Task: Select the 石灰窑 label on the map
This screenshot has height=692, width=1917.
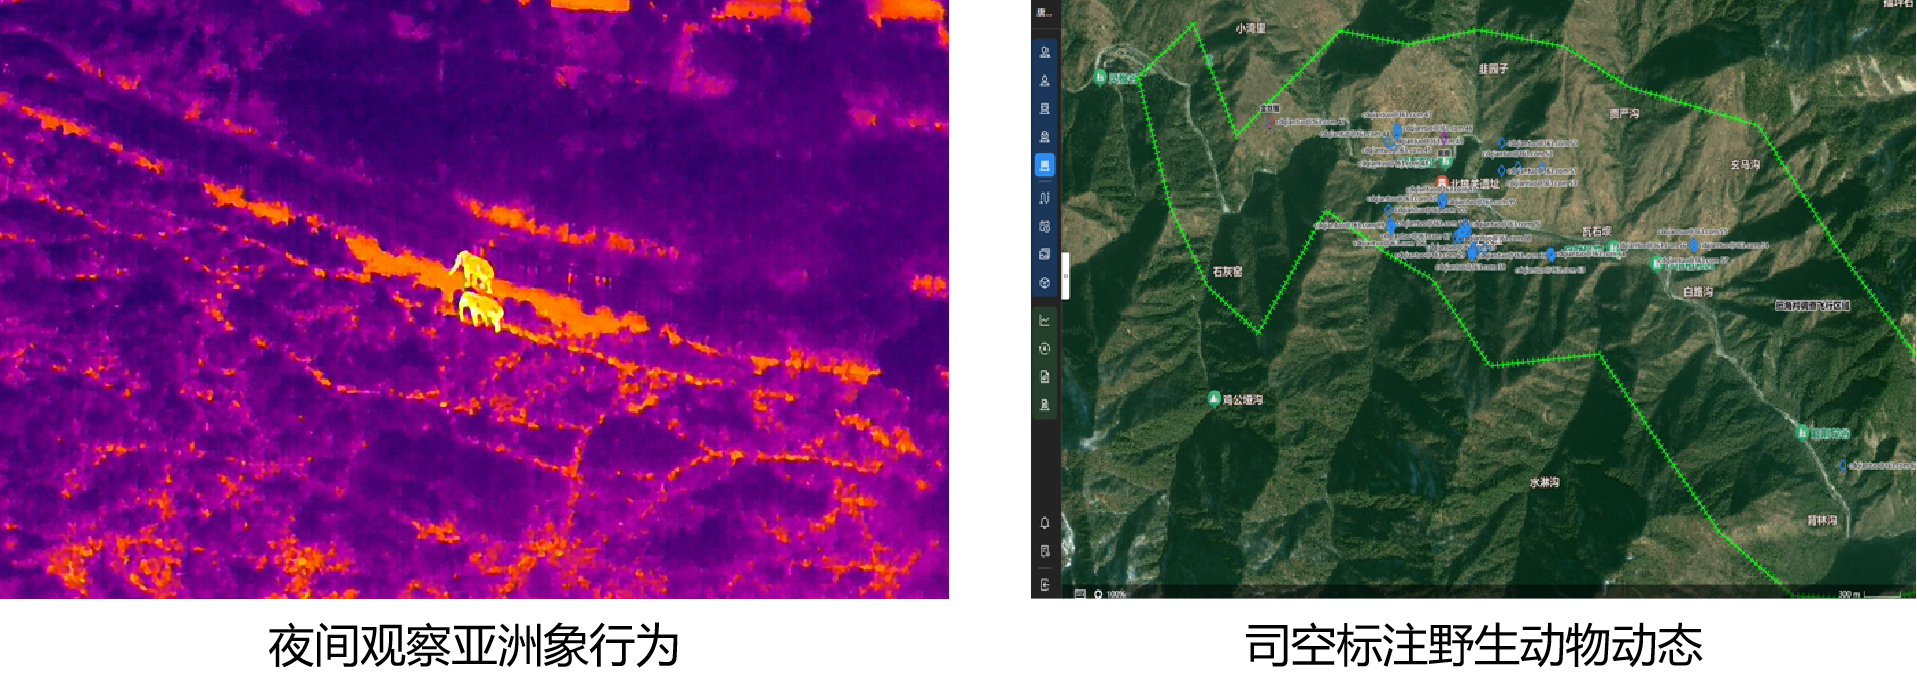Action: pos(1227,272)
